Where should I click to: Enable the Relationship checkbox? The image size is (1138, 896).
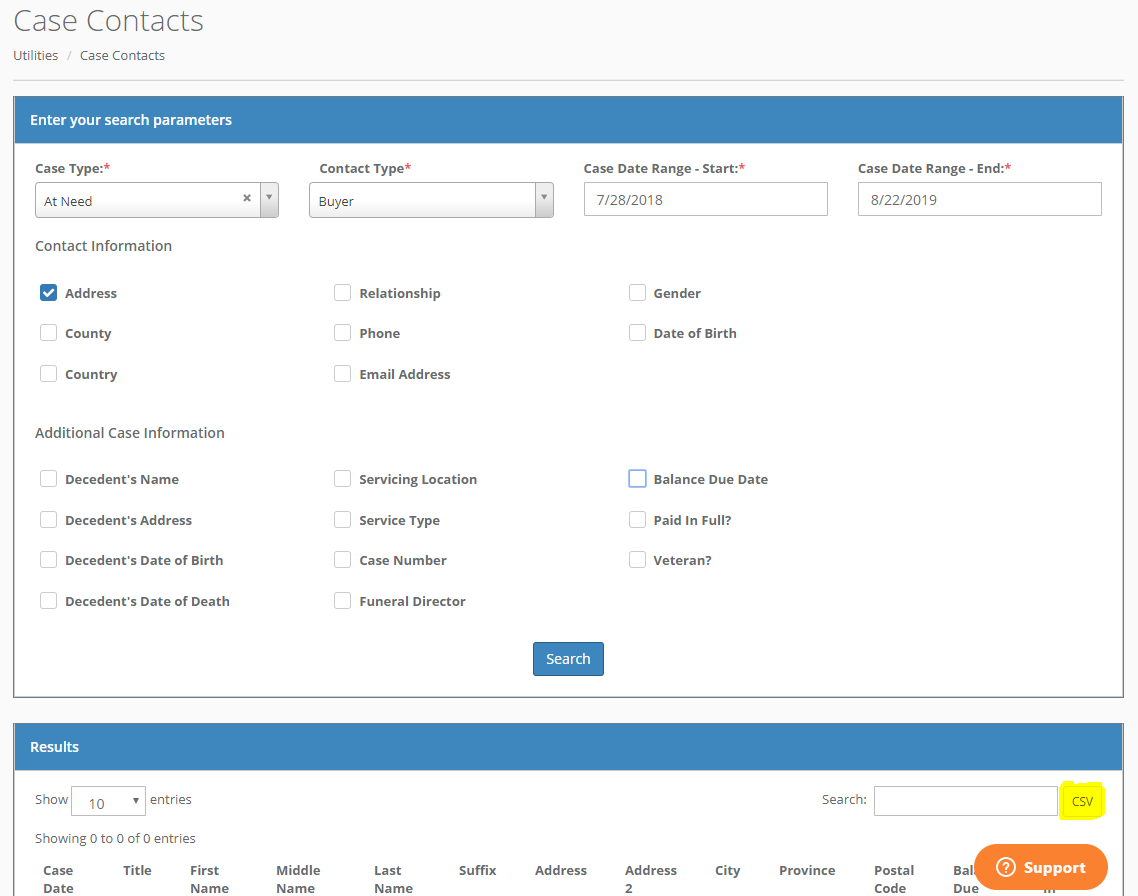[x=343, y=293]
